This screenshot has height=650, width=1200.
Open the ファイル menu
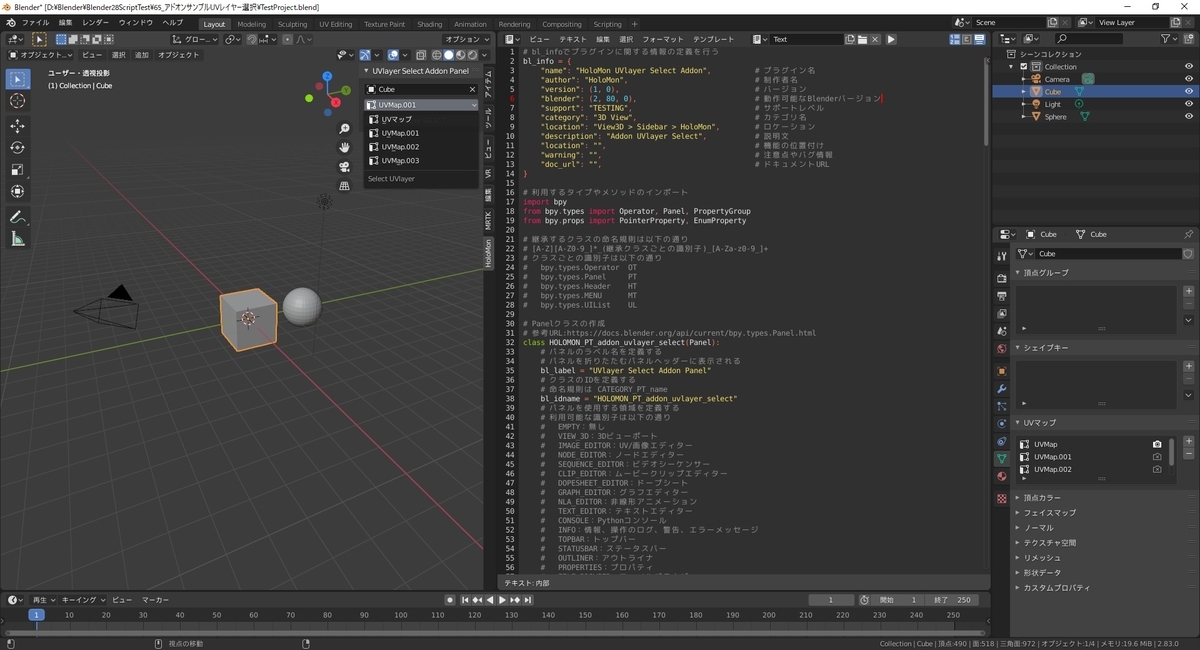click(x=35, y=22)
